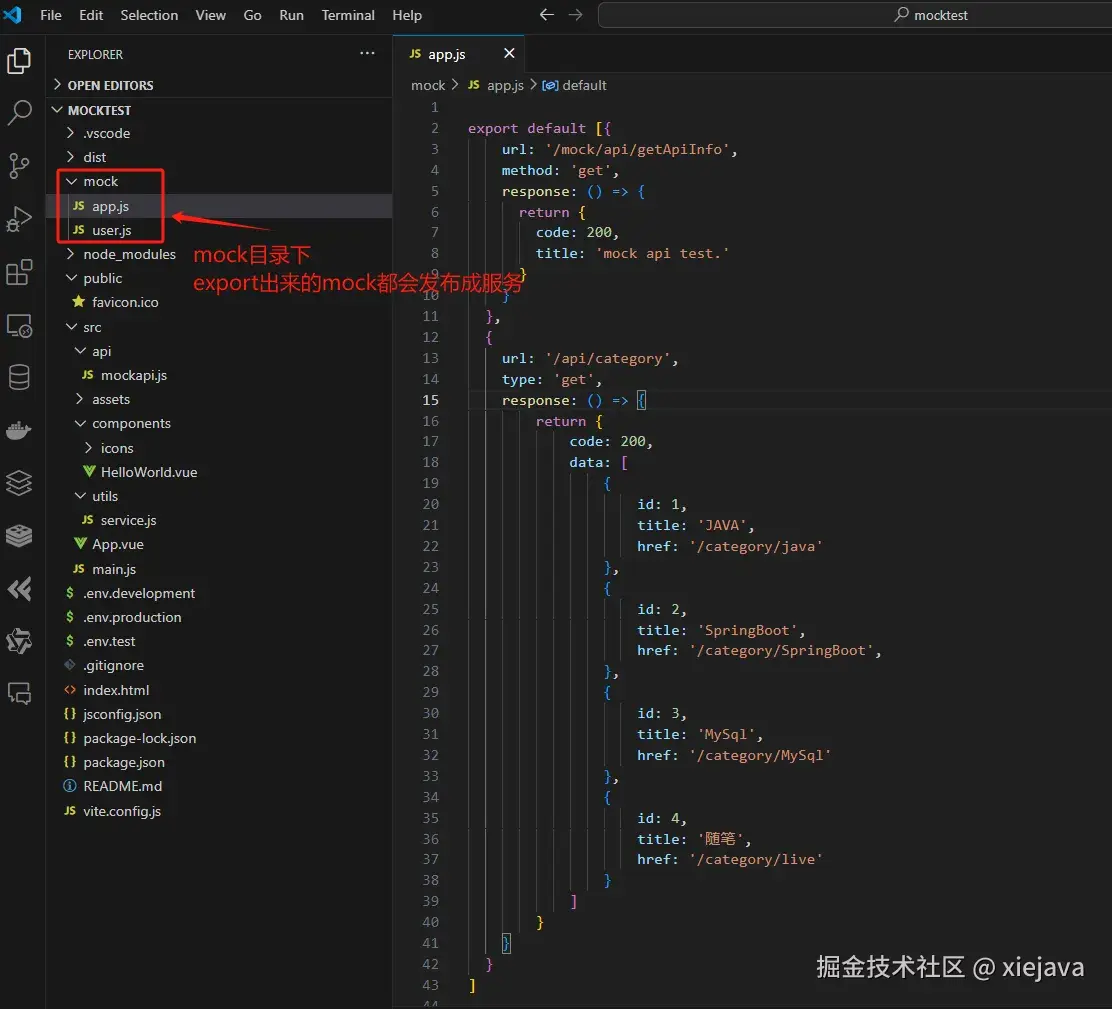Go back with the left arrow
This screenshot has height=1009, width=1112.
click(x=546, y=15)
